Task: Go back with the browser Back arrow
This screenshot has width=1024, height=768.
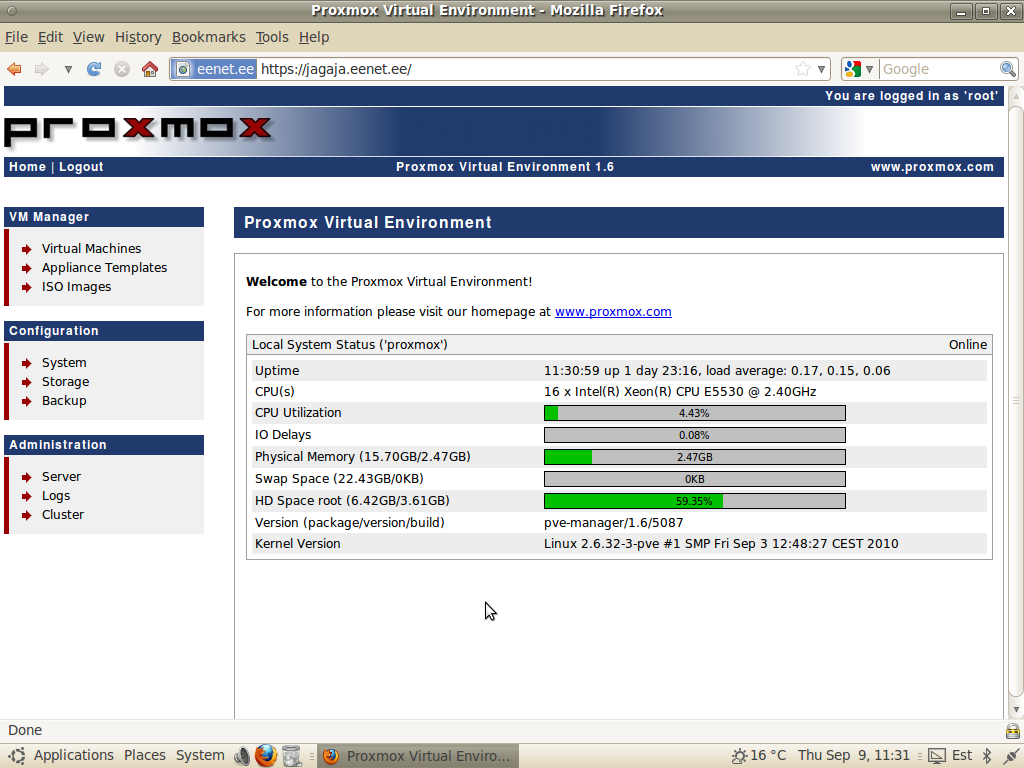Action: point(14,69)
